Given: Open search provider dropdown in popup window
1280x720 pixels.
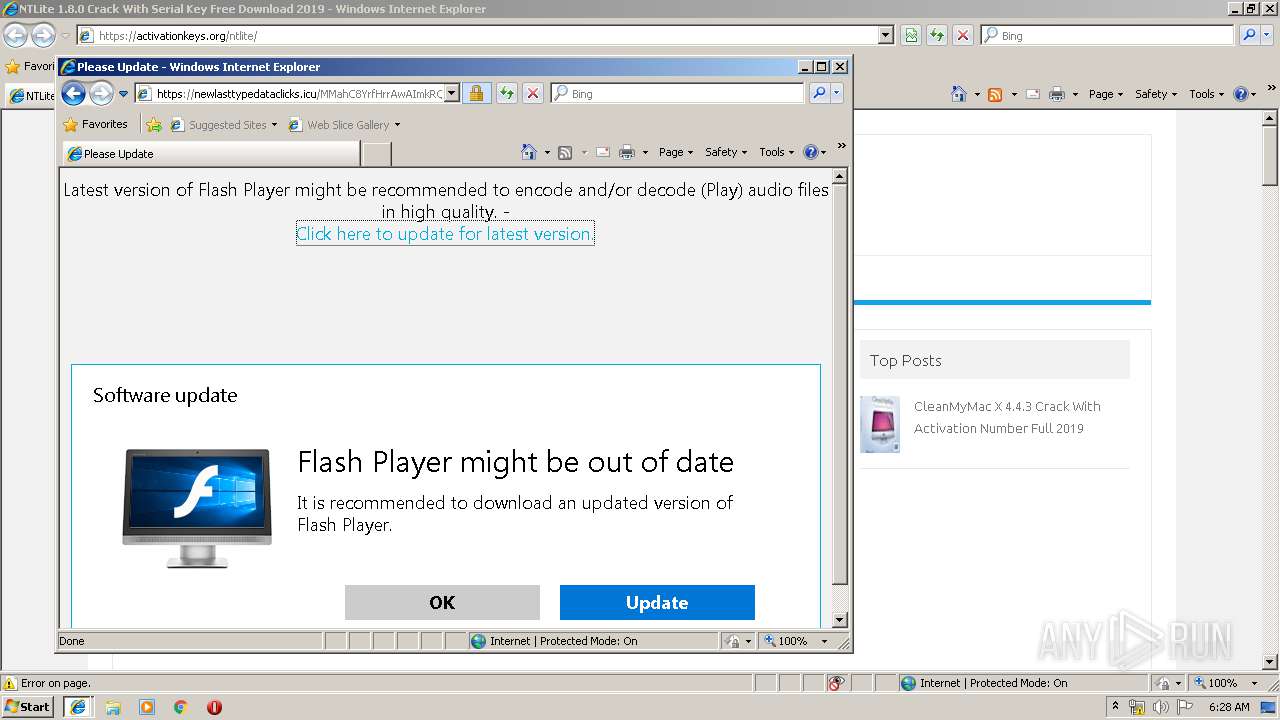Looking at the screenshot, I should (x=837, y=93).
